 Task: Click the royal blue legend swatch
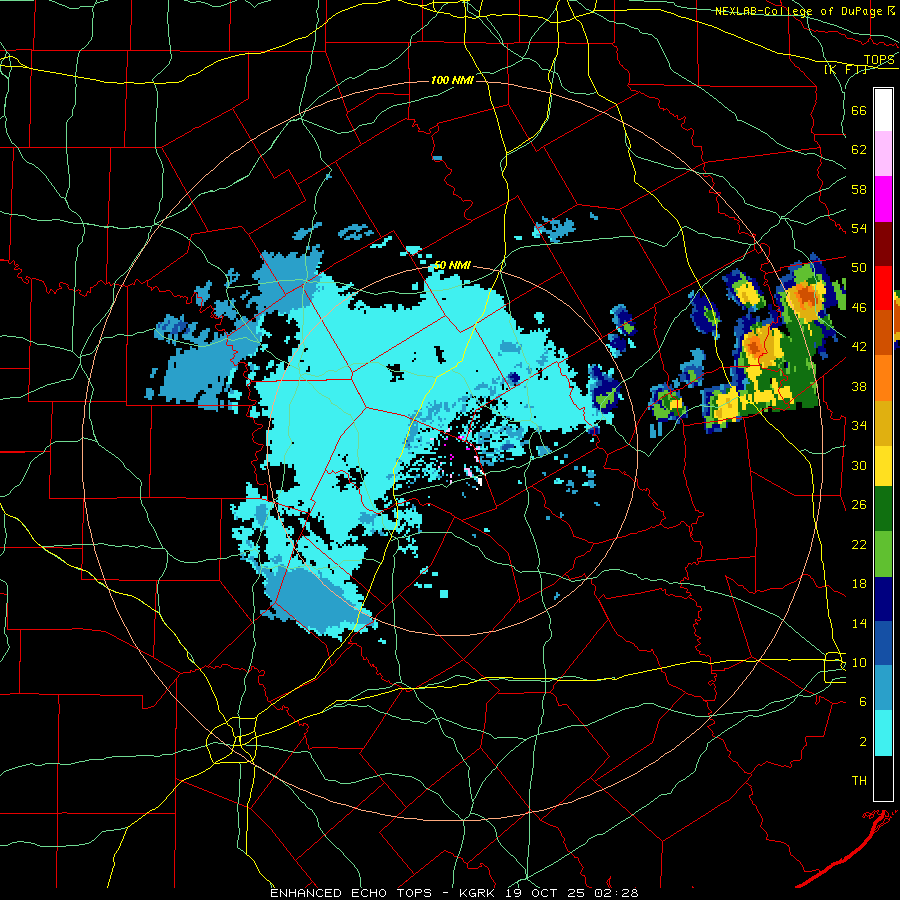883,643
